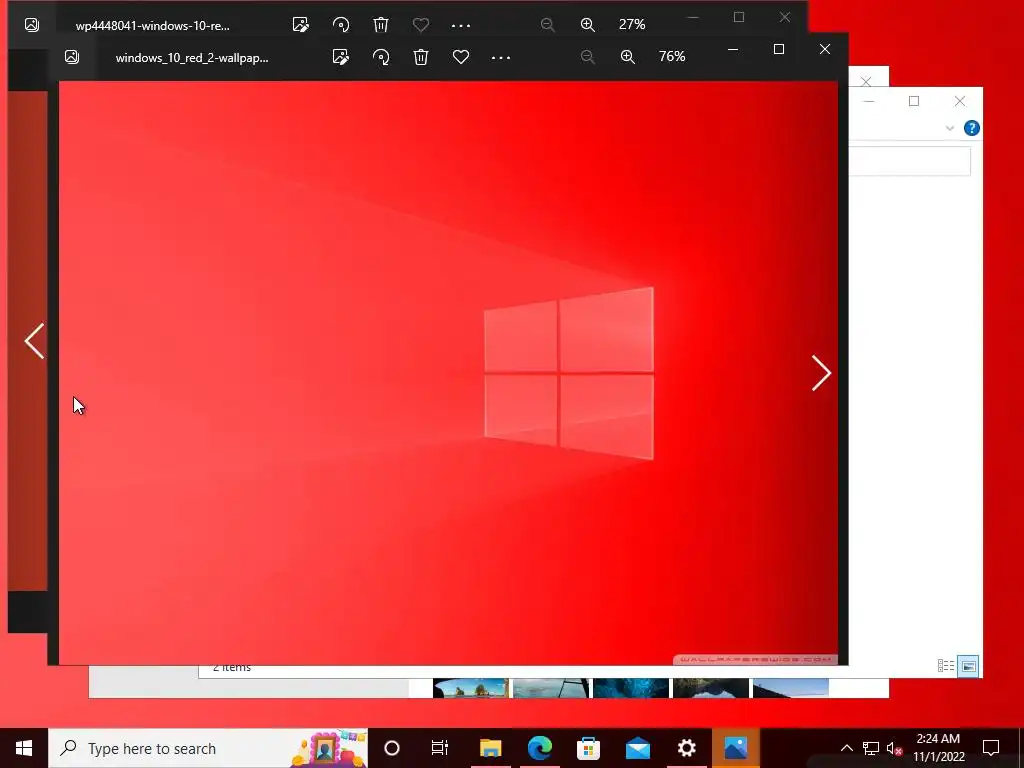Open File Explorer help icon
This screenshot has width=1024, height=768.
971,128
